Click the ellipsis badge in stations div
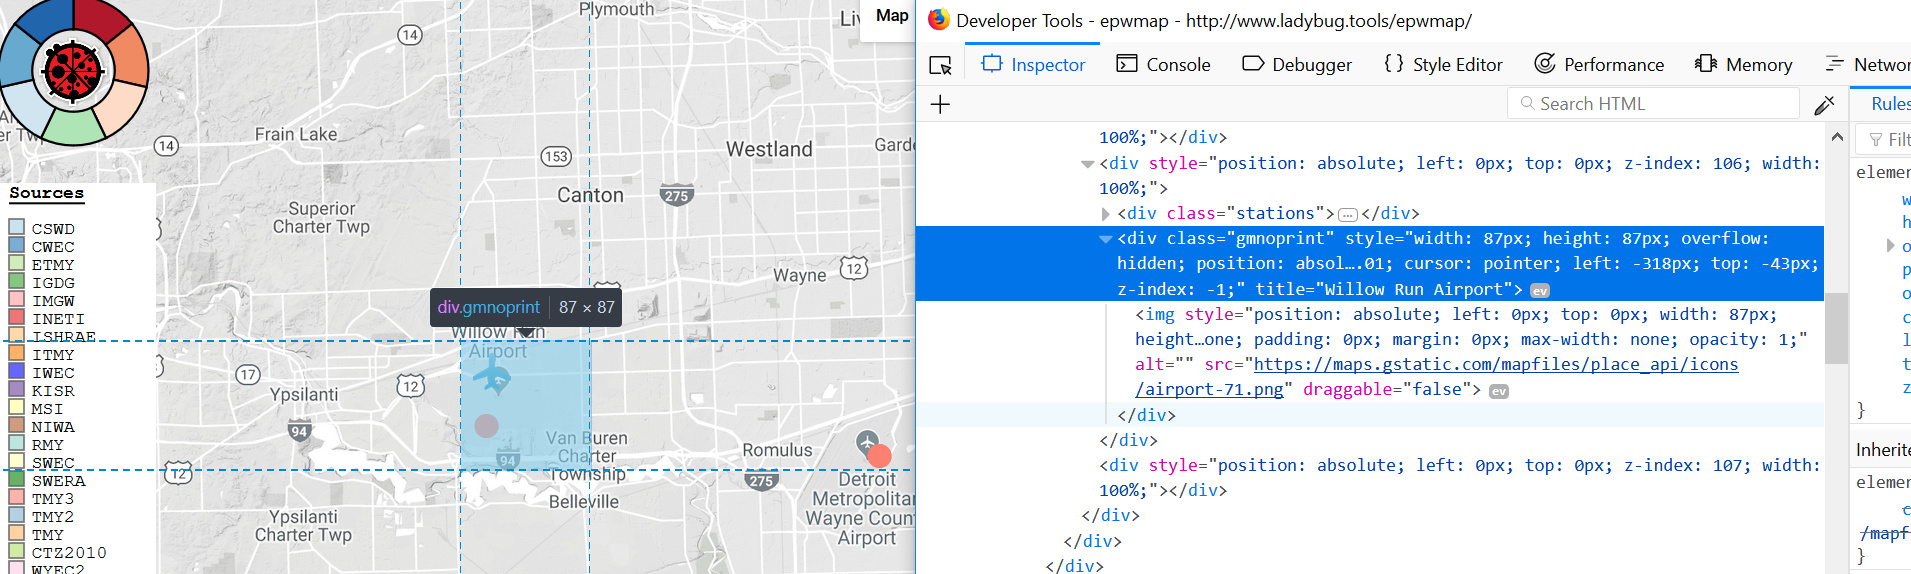Screen dimensions: 1911x574 1347,214
